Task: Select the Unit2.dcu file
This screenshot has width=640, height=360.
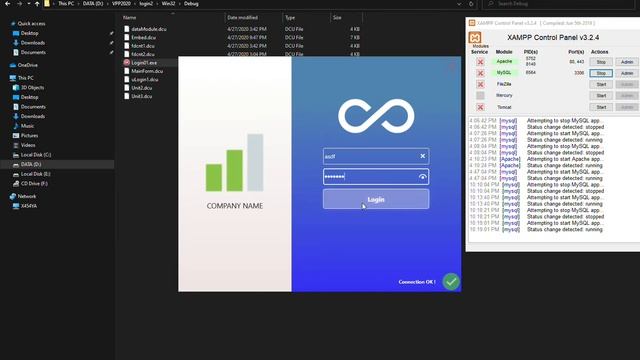Action: tap(142, 88)
